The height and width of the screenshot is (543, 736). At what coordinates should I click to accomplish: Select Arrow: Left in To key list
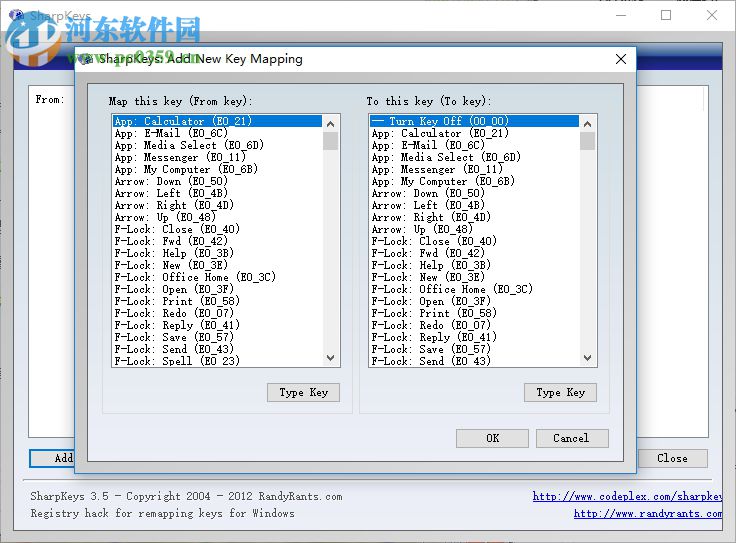pyautogui.click(x=474, y=206)
